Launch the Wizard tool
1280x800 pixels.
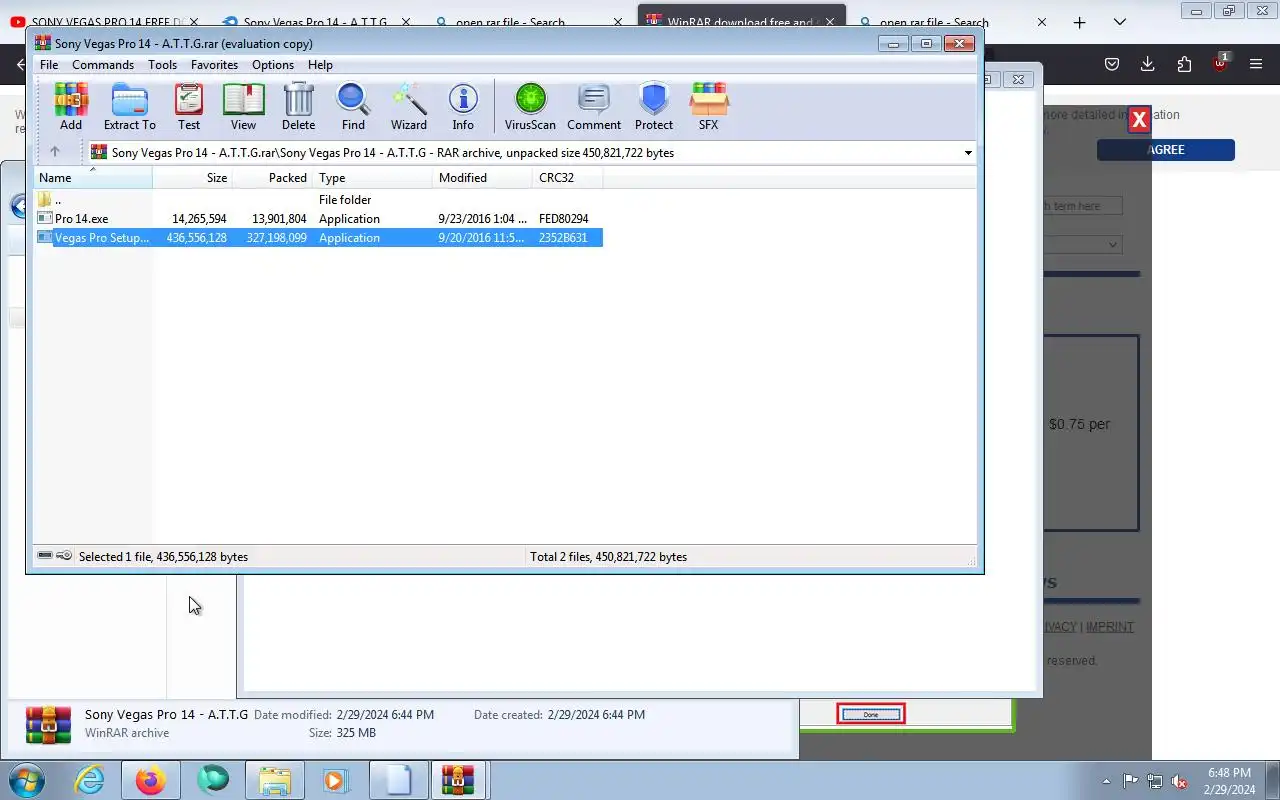coord(408,107)
